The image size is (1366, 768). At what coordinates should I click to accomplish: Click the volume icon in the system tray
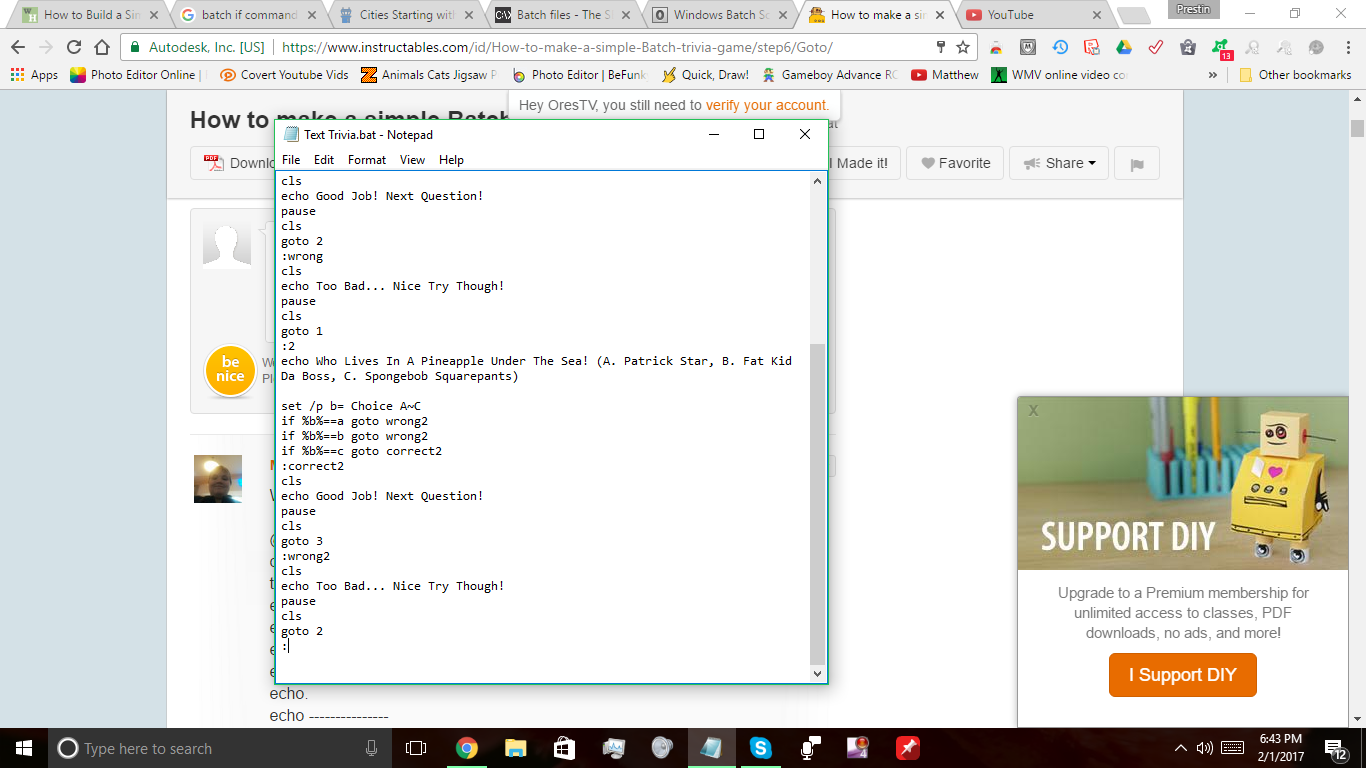pyautogui.click(x=1204, y=748)
